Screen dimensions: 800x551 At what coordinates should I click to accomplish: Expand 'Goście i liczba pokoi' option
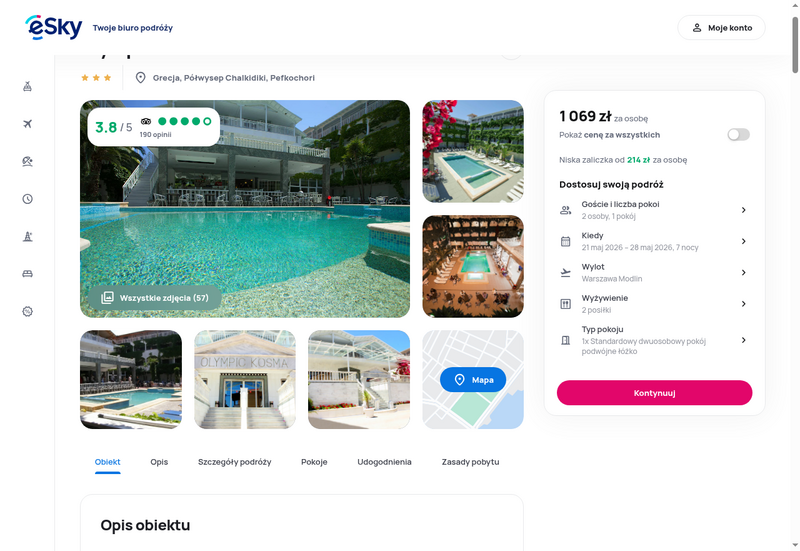pos(654,210)
